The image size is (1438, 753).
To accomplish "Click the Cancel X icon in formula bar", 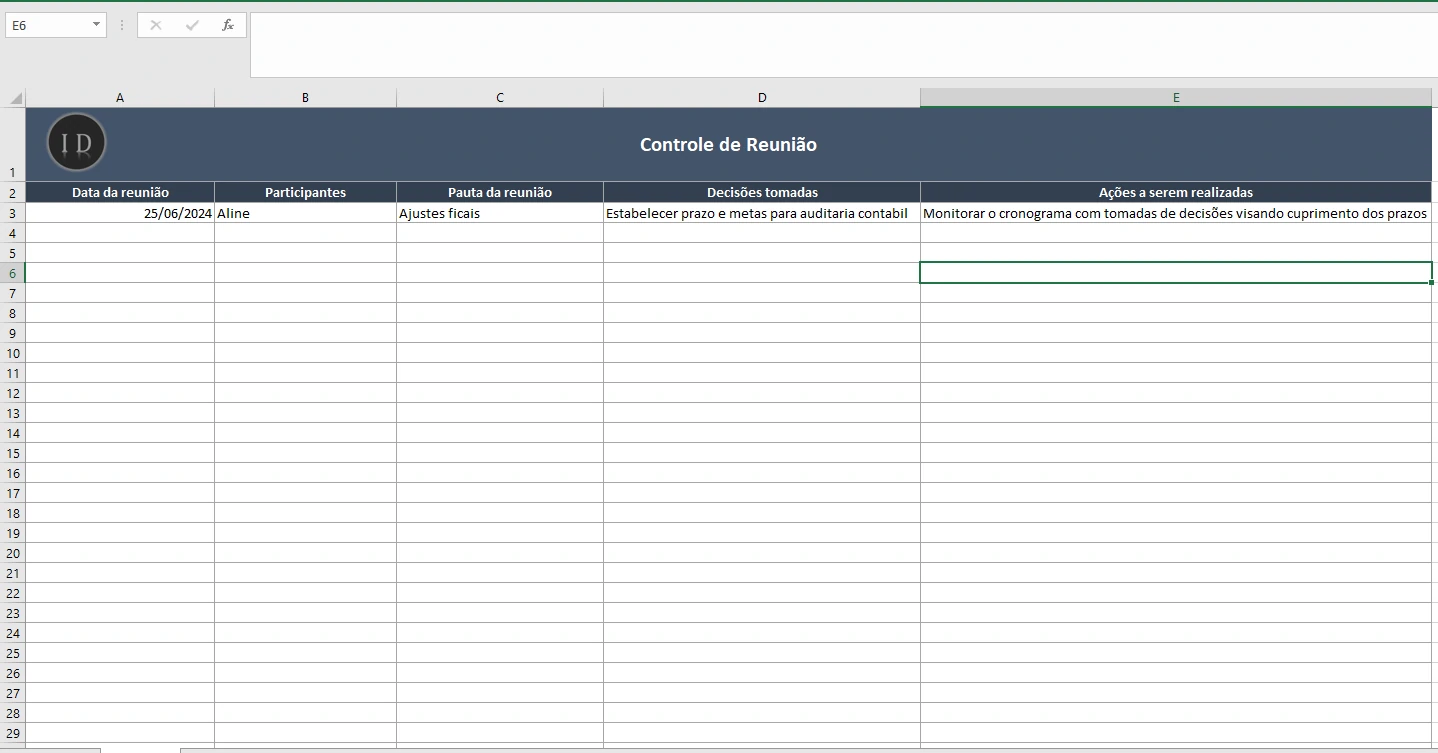I will [156, 25].
